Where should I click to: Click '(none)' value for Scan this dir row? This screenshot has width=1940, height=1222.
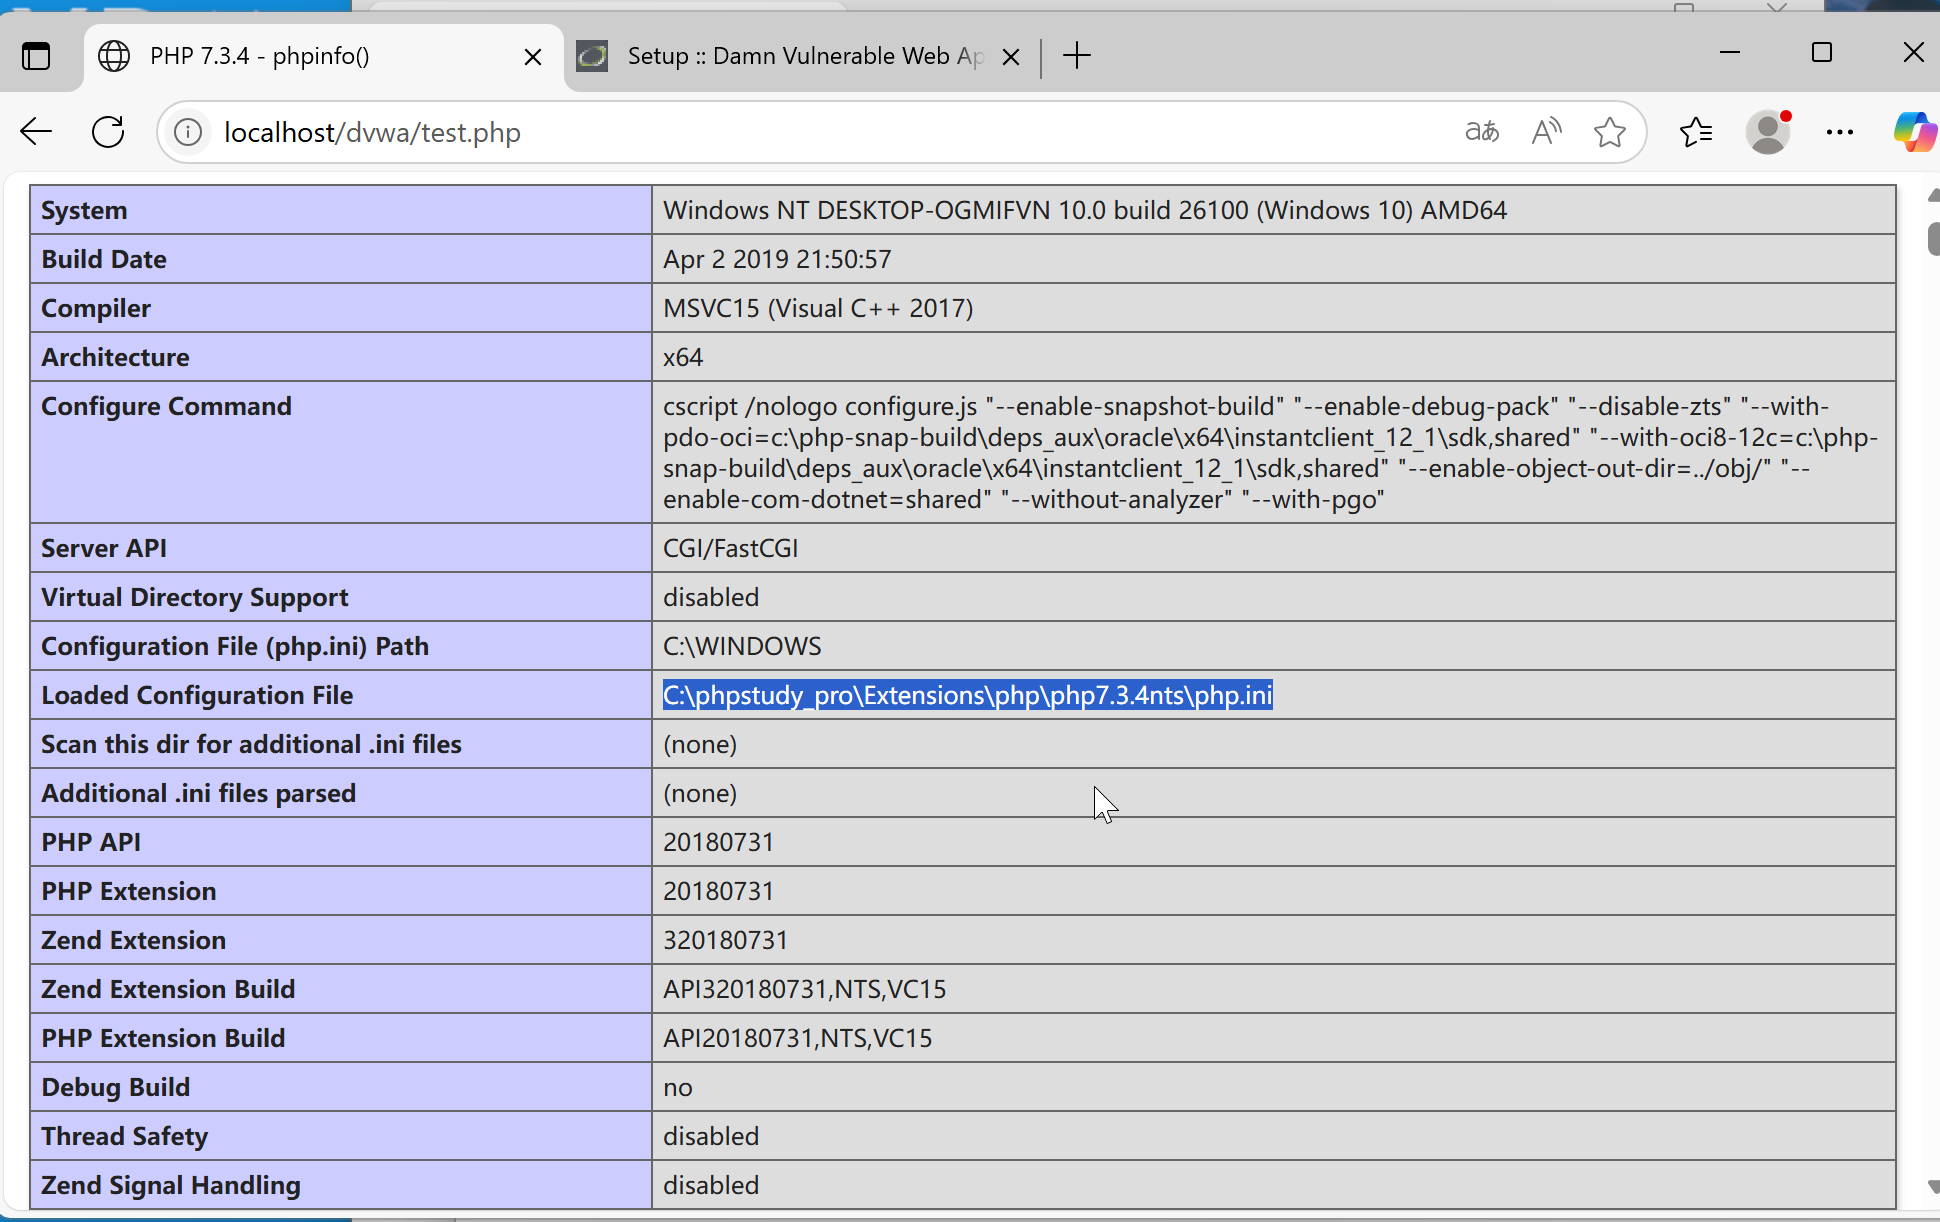click(x=700, y=744)
